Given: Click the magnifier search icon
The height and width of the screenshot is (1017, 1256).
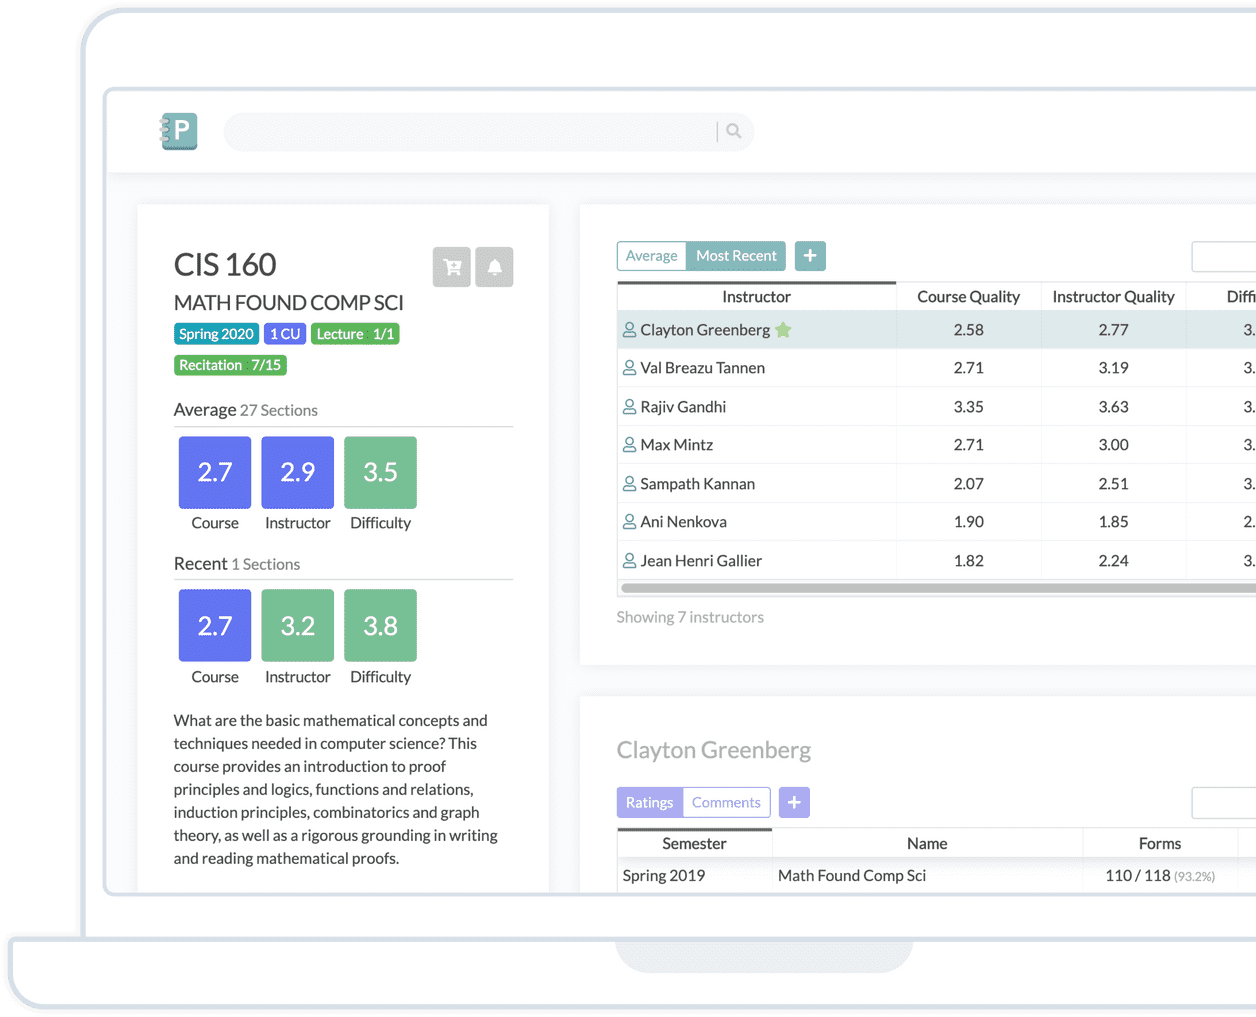Looking at the screenshot, I should pos(734,131).
